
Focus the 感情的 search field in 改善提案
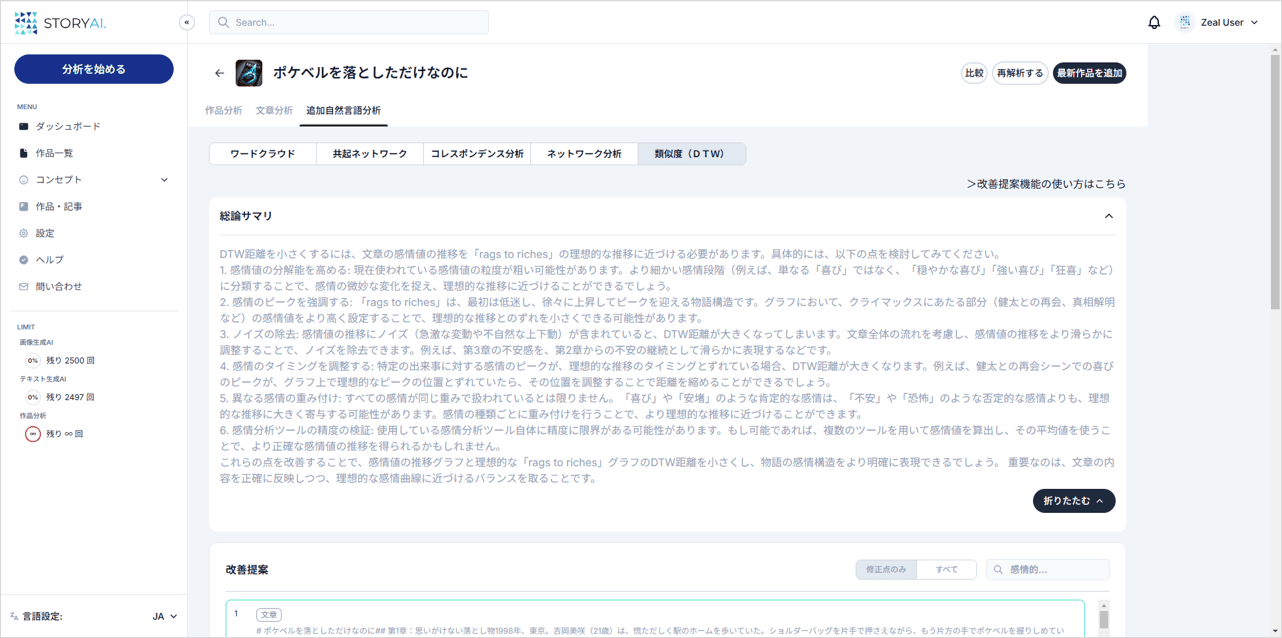tap(1048, 570)
